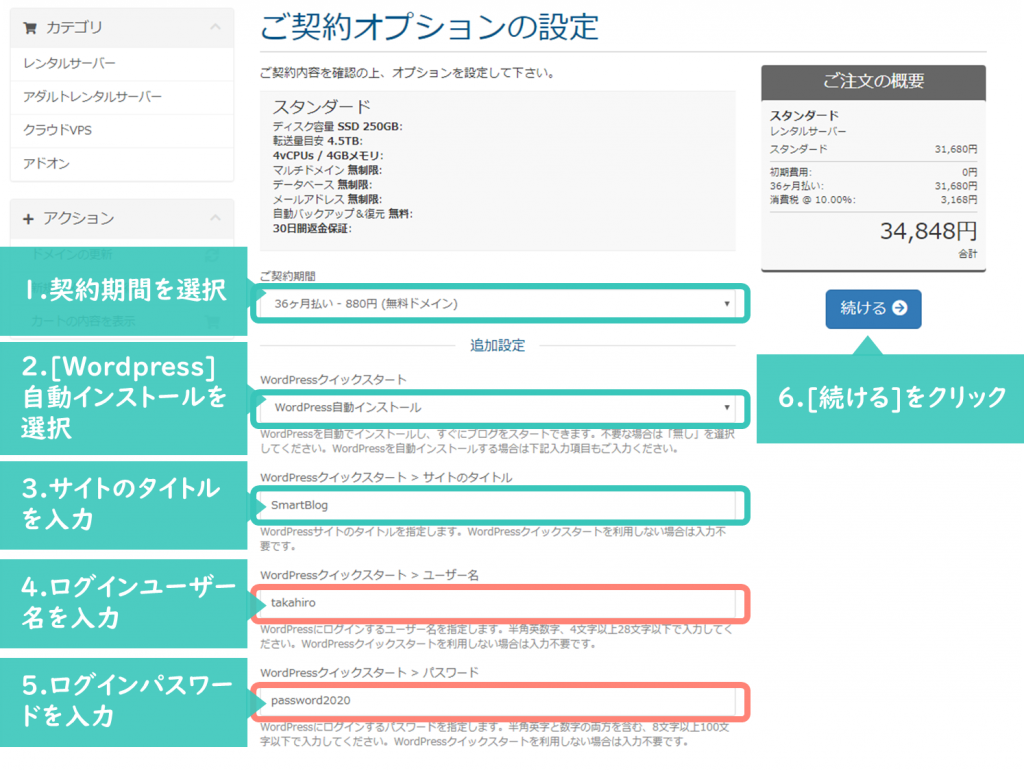
Task: Click the ディスク容量 SSD 250GB spec line
Action: click(338, 127)
